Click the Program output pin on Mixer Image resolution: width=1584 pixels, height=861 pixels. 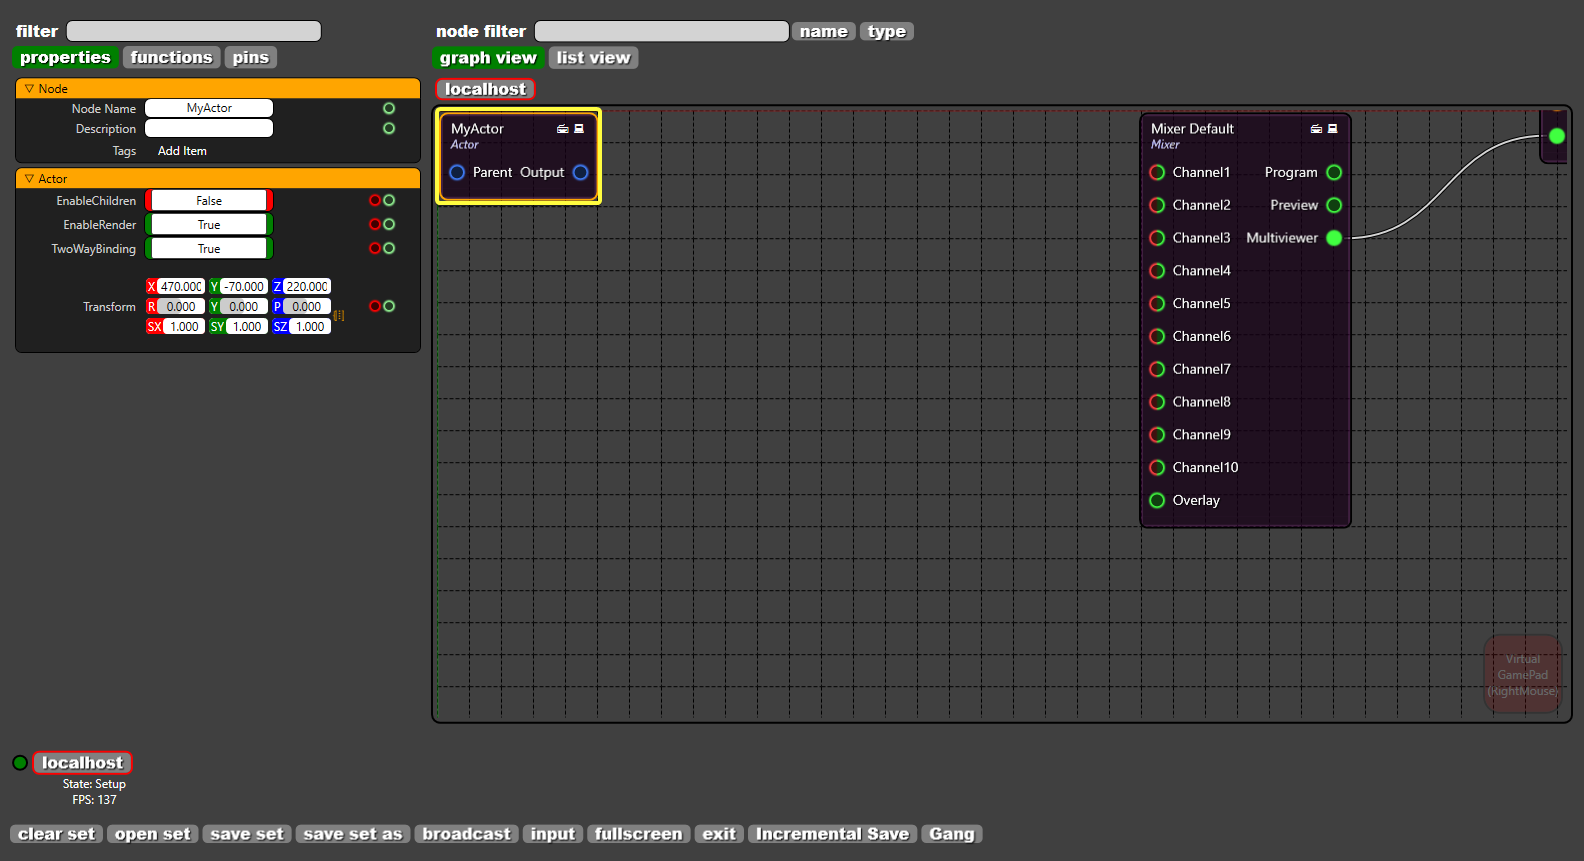point(1334,172)
